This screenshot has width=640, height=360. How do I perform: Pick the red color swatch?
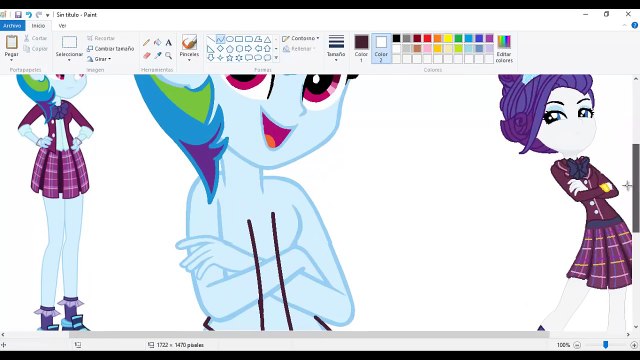point(427,38)
